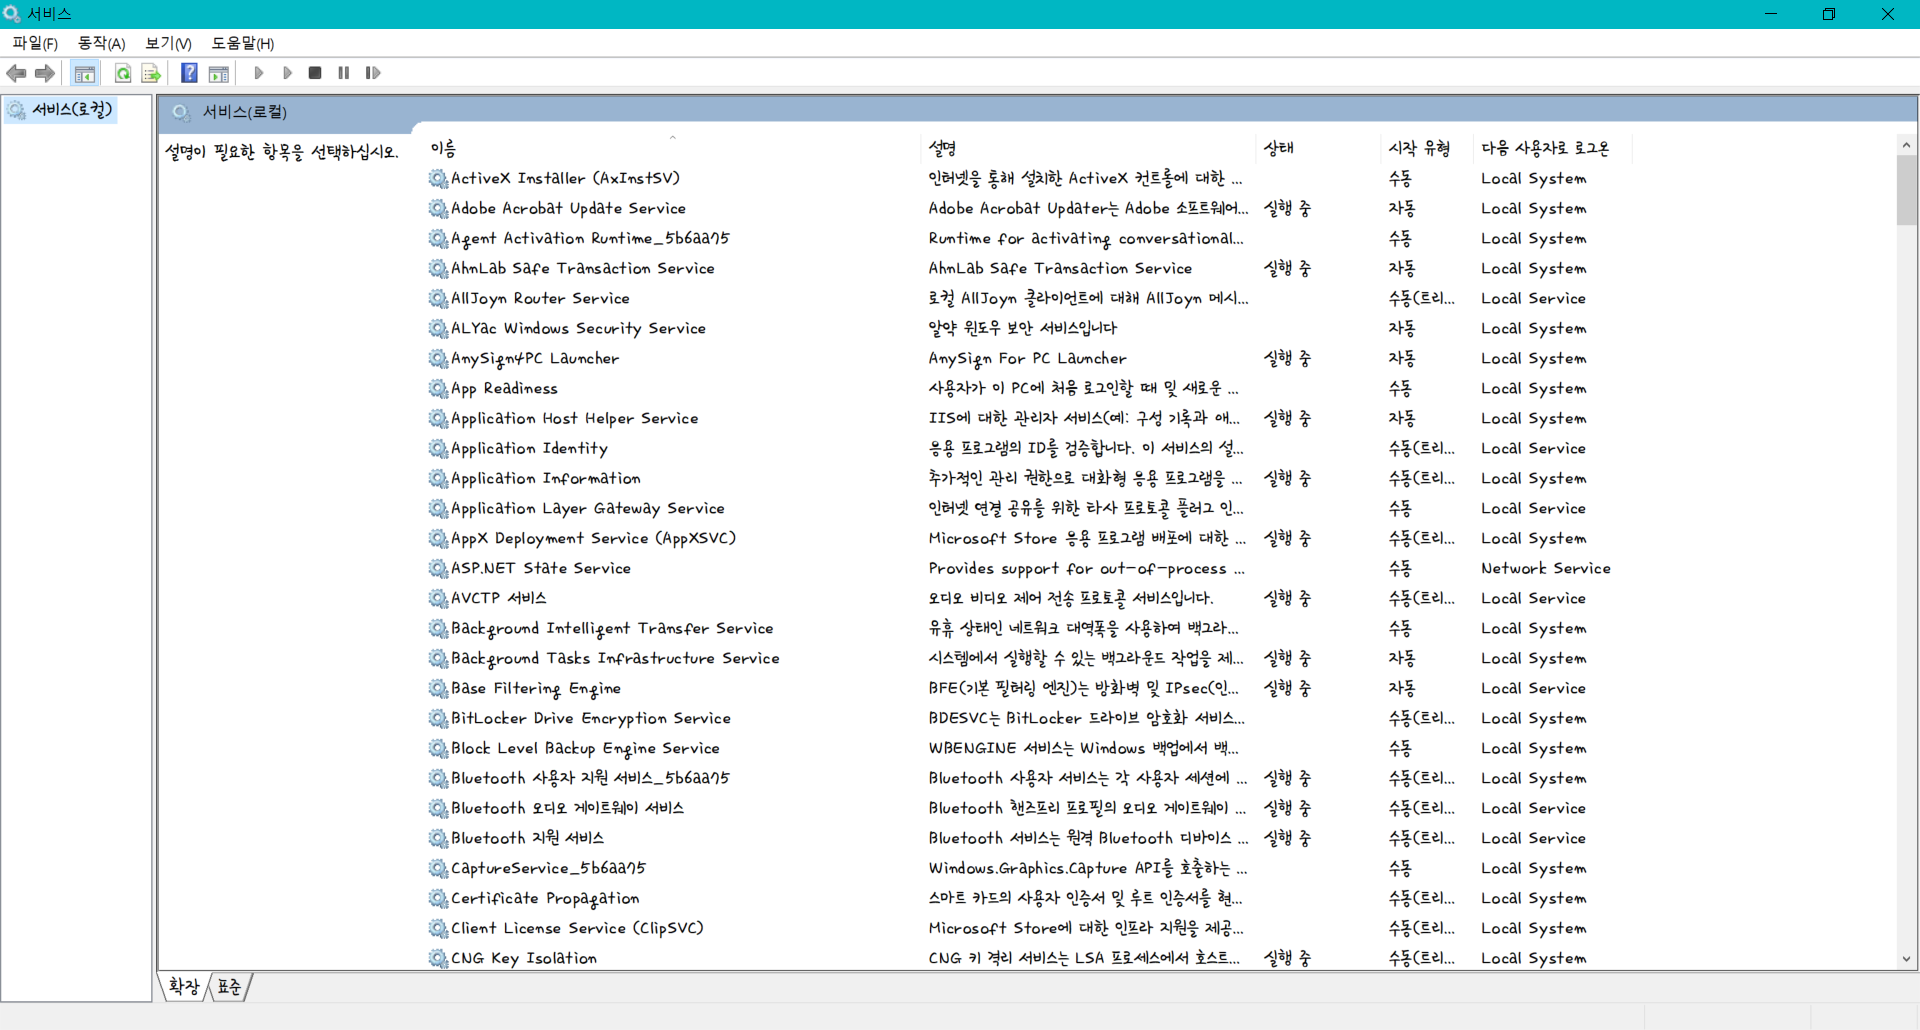Click the Stop Service square icon
1920x1030 pixels.
tap(315, 73)
